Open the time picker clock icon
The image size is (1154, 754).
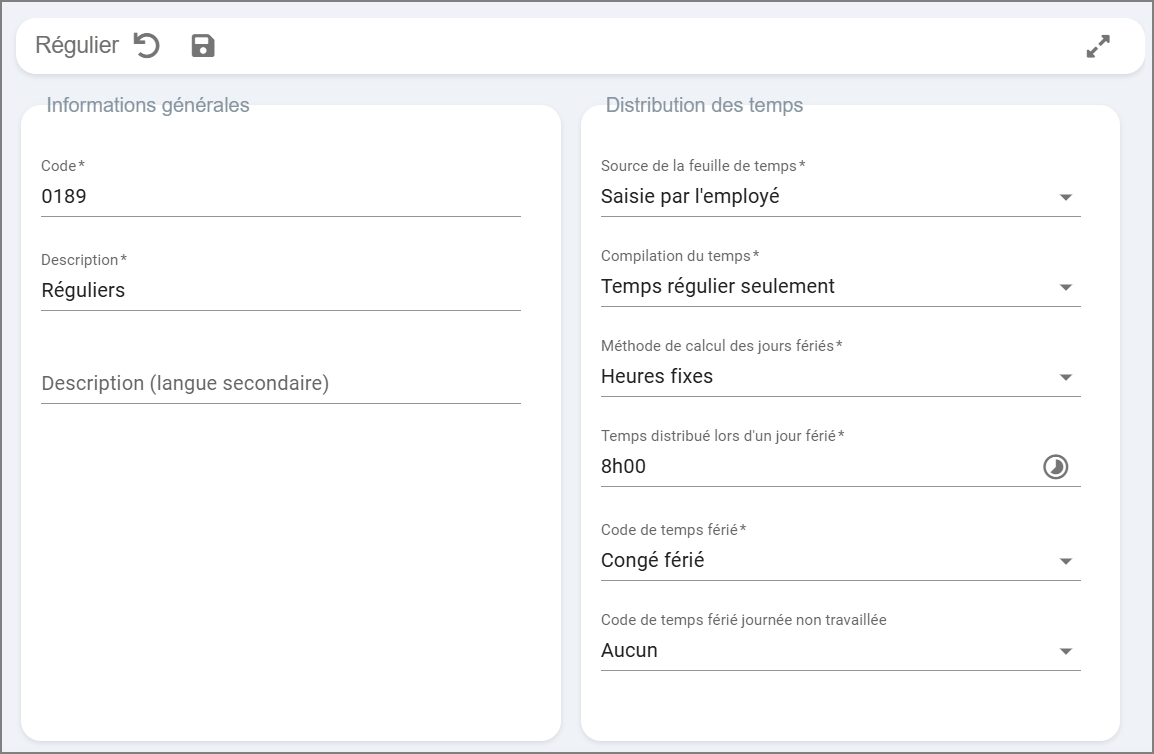point(1055,467)
